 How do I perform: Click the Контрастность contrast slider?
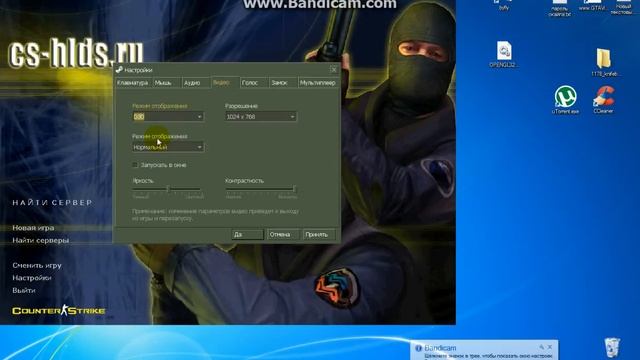(x=261, y=189)
